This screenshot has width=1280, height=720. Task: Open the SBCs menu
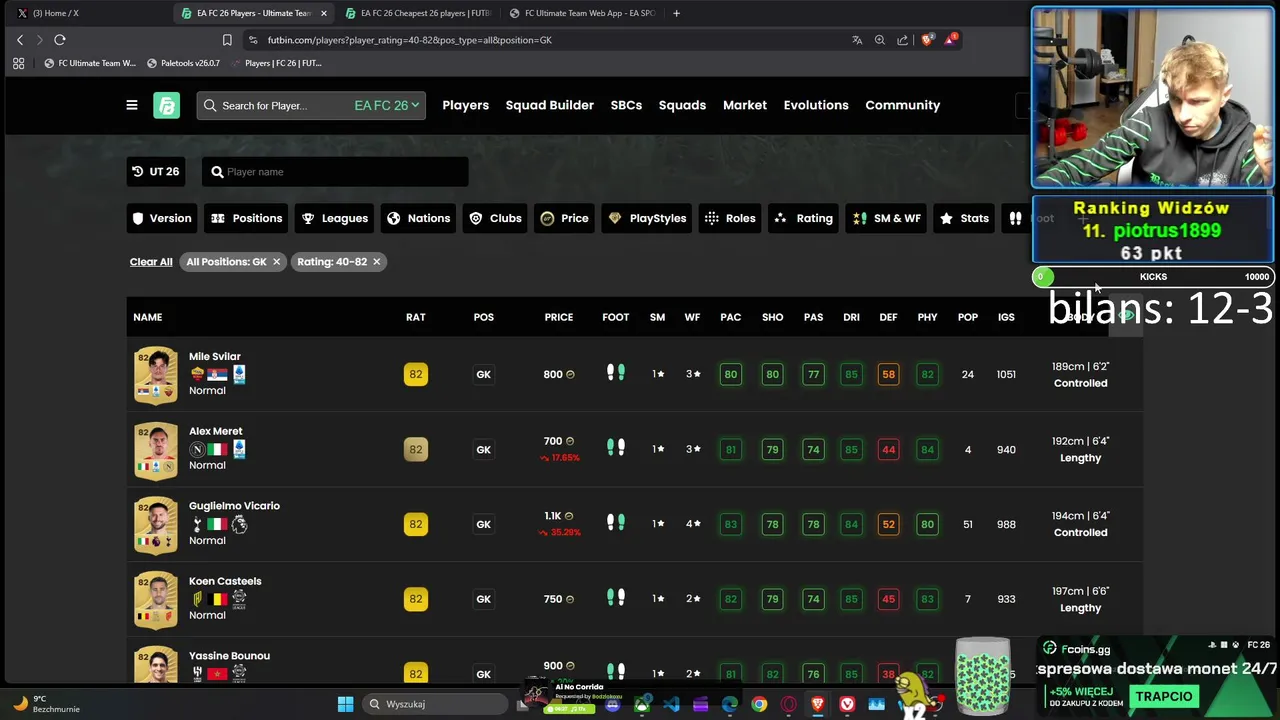click(626, 105)
